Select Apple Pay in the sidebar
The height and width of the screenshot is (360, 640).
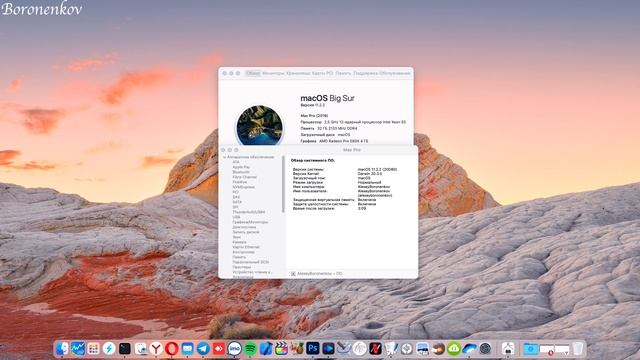[x=241, y=167]
